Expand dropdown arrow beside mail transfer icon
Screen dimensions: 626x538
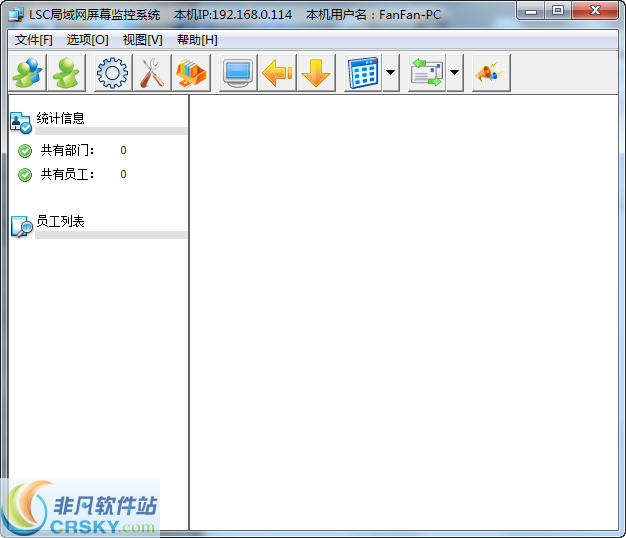point(455,73)
